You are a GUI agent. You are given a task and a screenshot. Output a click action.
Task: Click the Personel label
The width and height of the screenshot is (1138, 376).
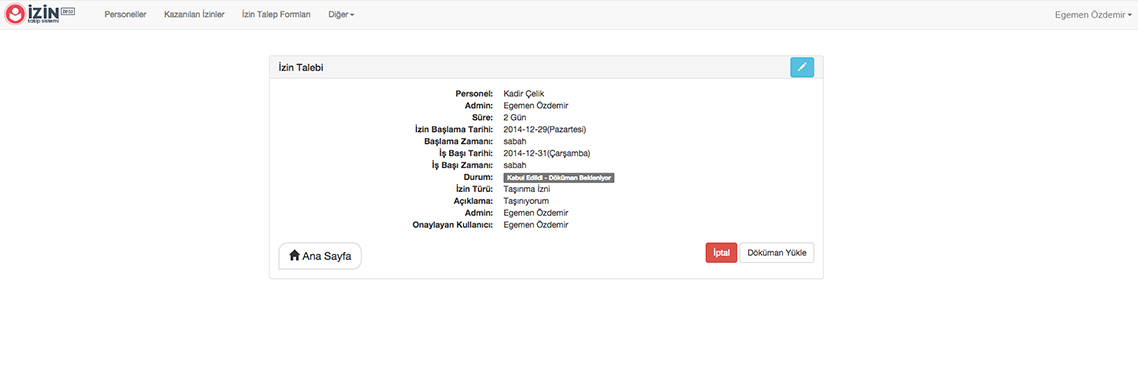[475, 94]
